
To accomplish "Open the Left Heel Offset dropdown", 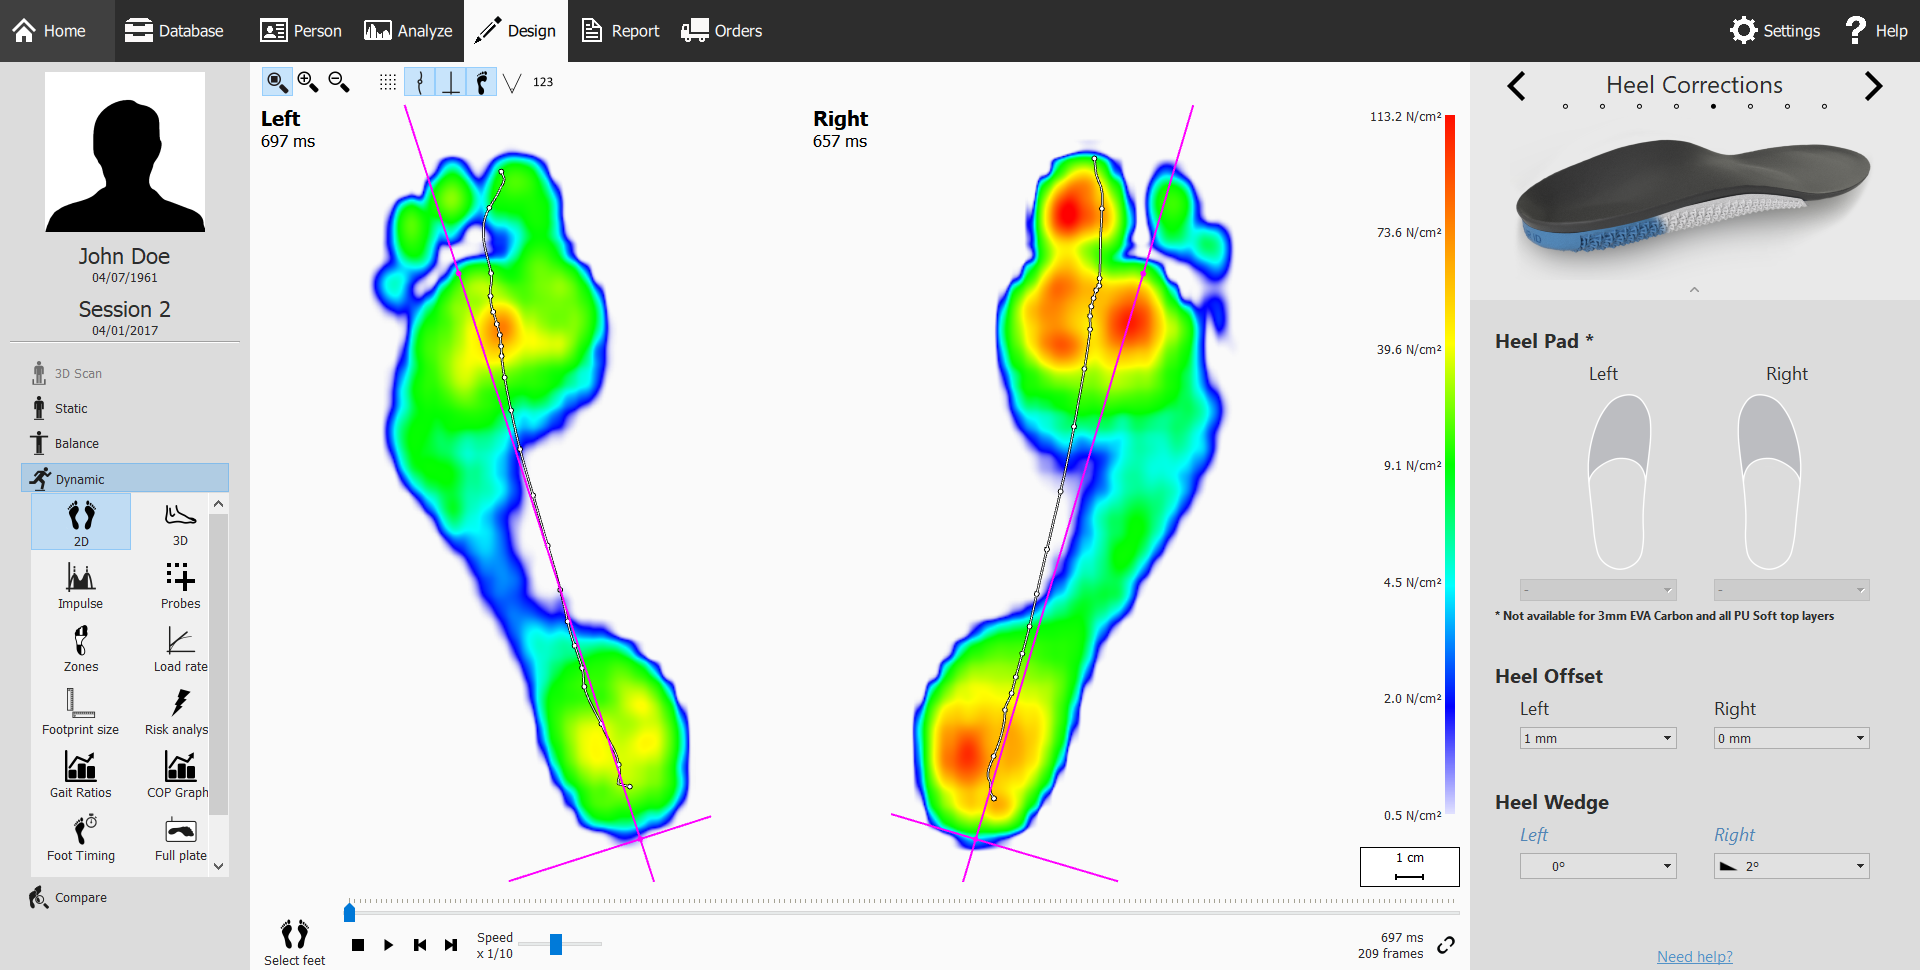I will coord(1596,738).
